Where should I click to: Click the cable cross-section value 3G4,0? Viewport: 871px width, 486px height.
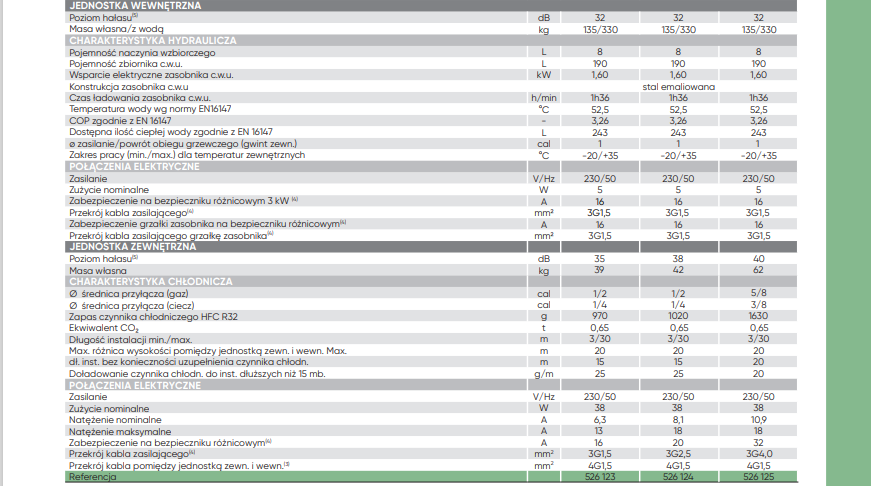point(758,454)
